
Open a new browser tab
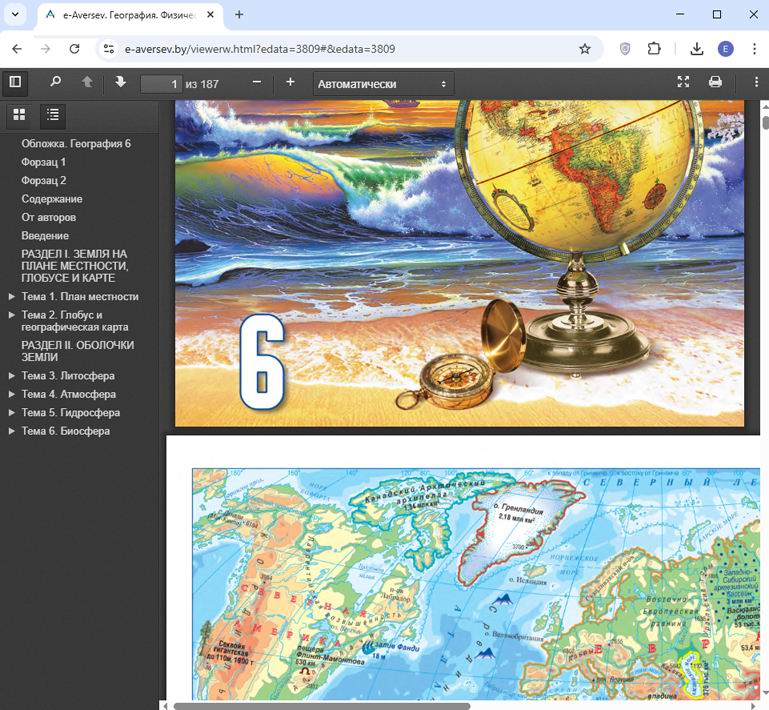239,15
